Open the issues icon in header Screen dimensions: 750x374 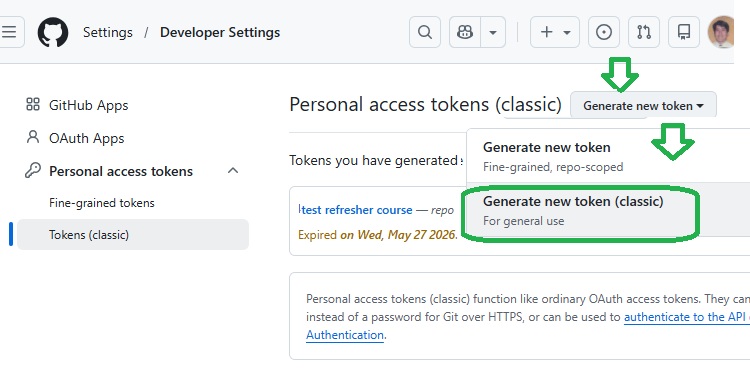coord(604,32)
